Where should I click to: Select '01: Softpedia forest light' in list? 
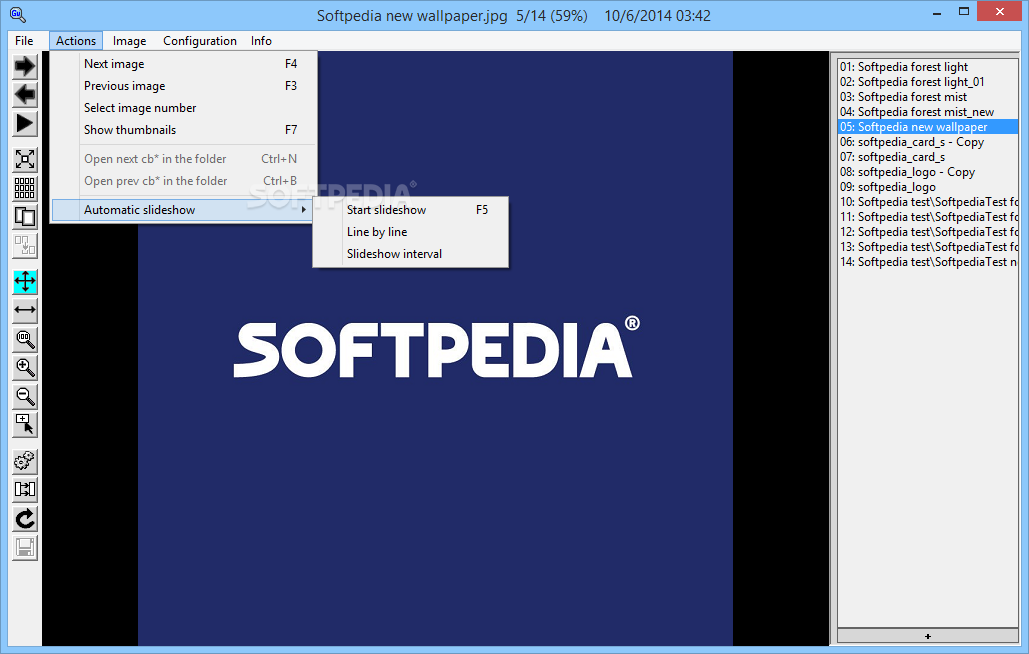point(928,67)
